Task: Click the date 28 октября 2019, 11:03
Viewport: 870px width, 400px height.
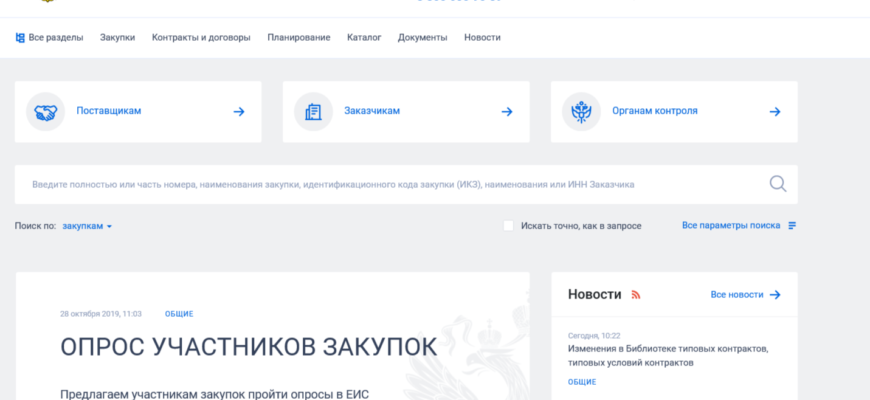Action: click(x=101, y=314)
